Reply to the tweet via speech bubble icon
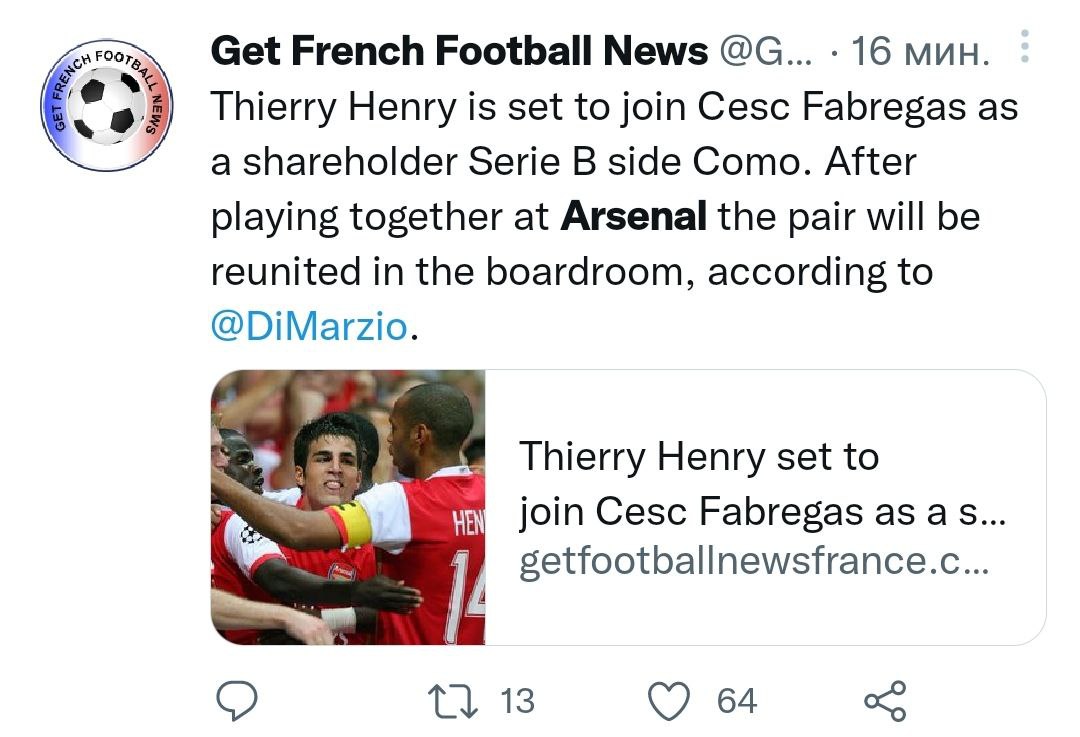Viewport: 1080px width, 737px height. point(238,700)
